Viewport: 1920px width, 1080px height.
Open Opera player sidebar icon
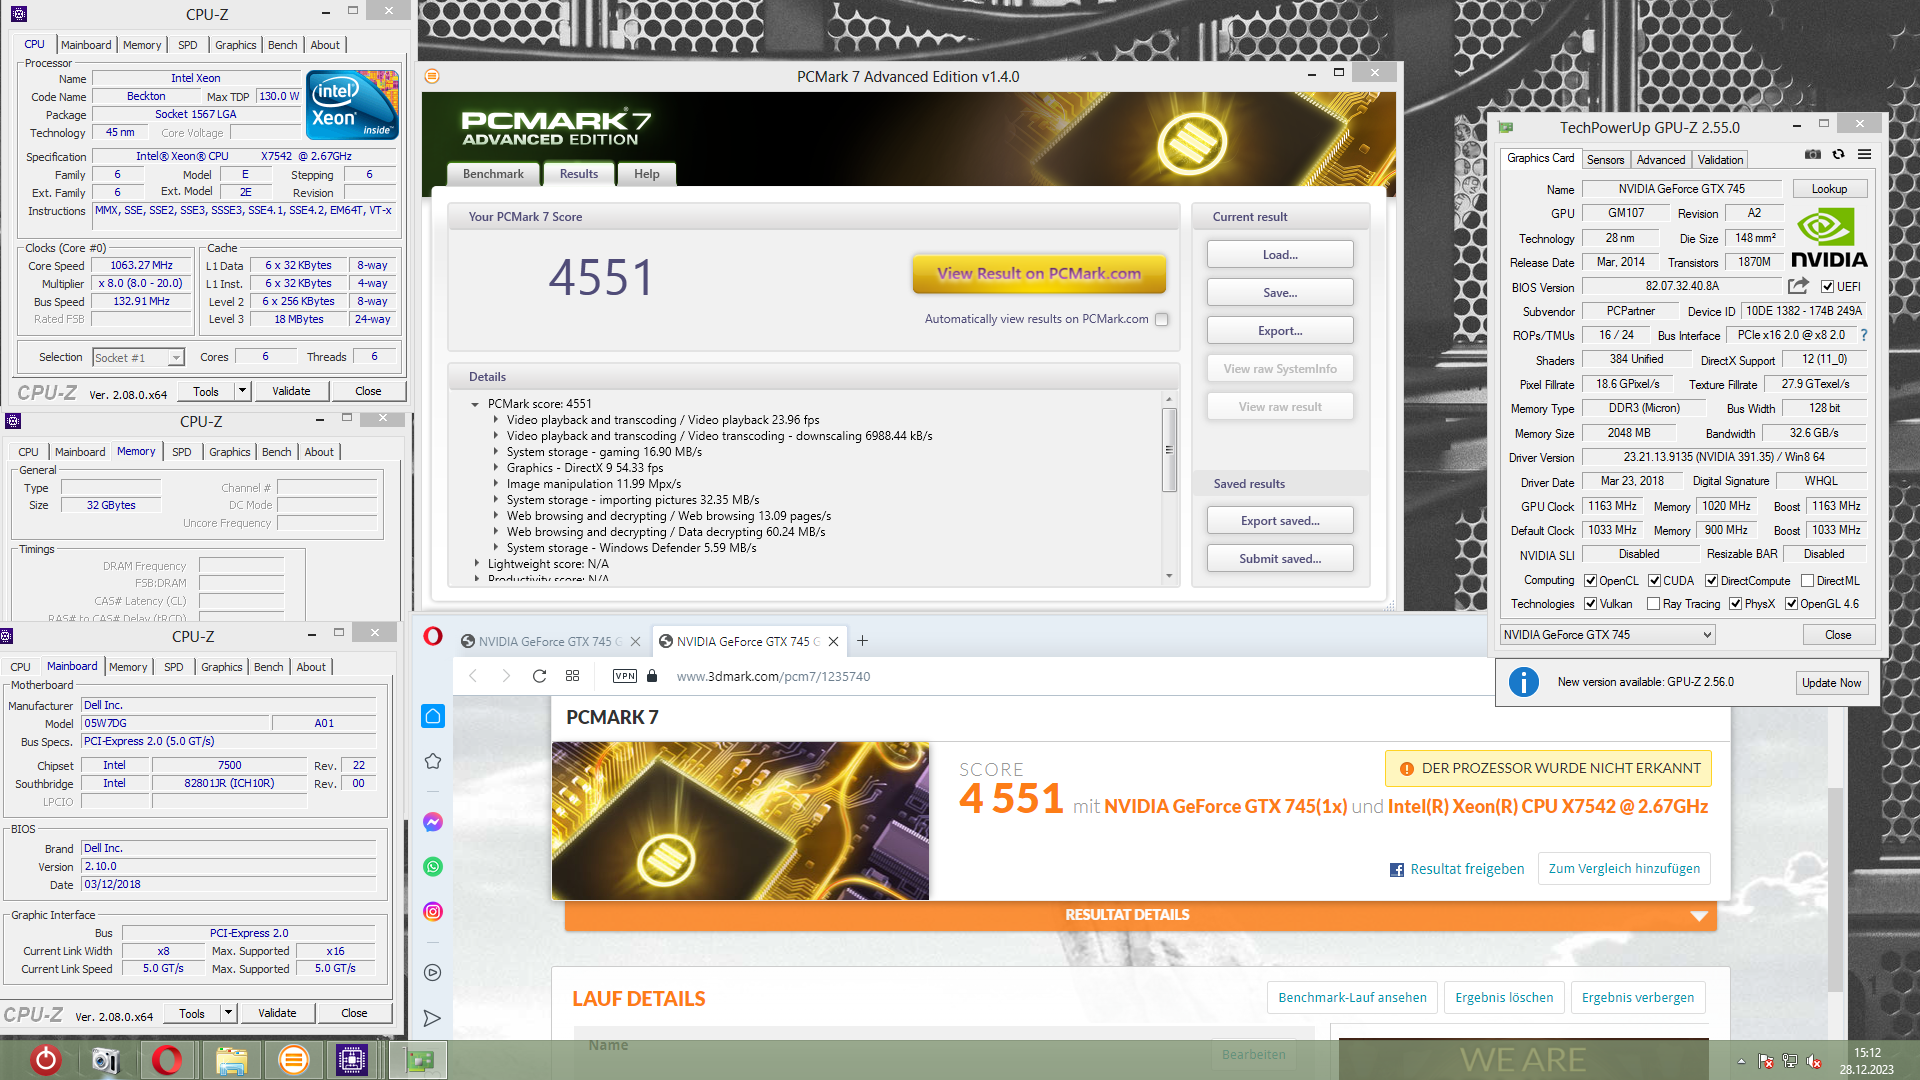click(433, 972)
